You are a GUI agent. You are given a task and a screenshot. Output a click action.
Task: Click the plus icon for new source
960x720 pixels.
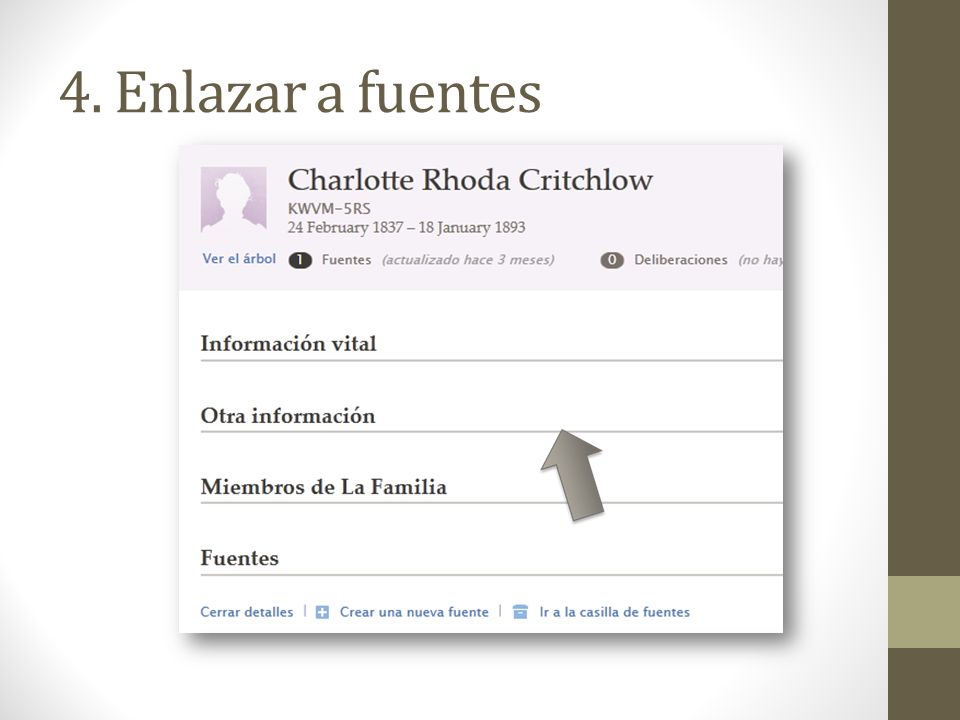pyautogui.click(x=322, y=612)
